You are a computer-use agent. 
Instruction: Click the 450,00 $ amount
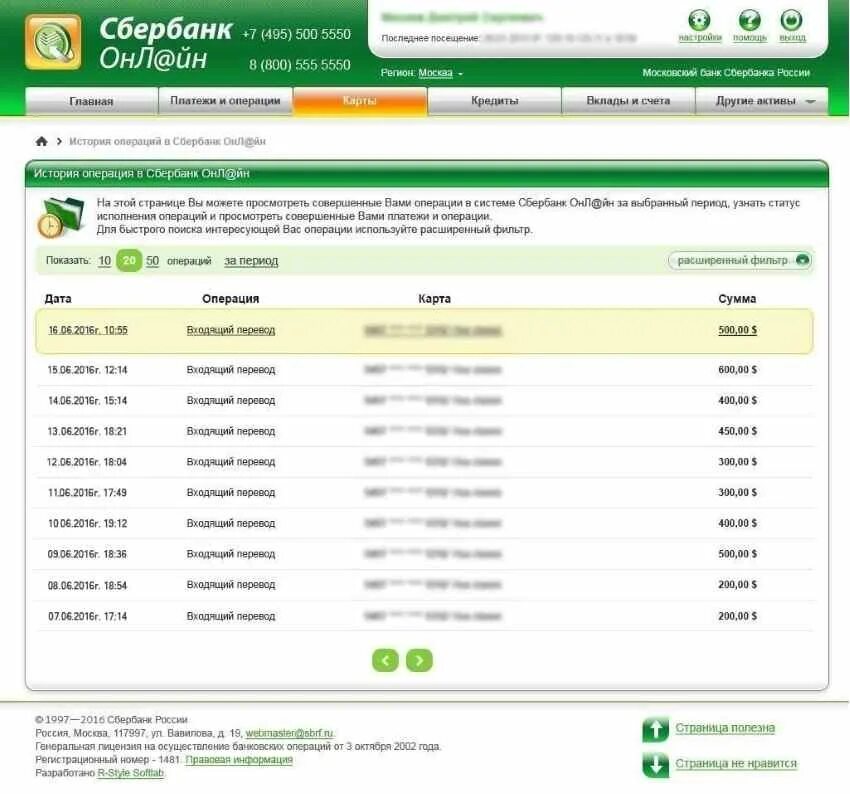pos(737,431)
